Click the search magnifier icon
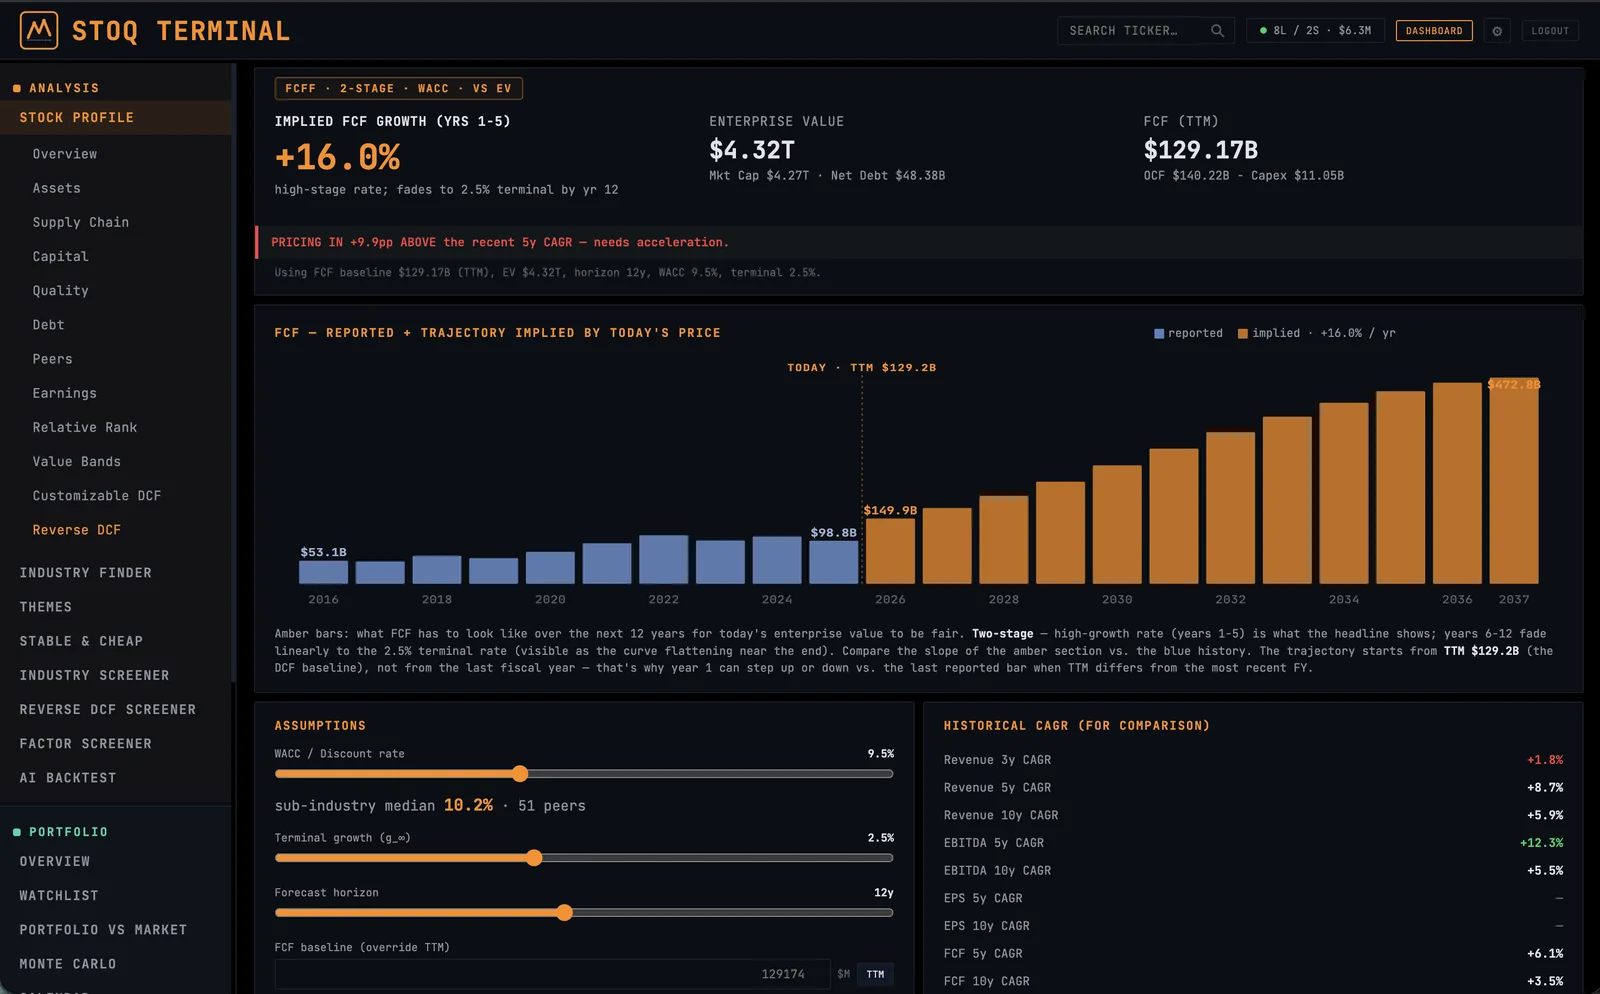 (1217, 31)
